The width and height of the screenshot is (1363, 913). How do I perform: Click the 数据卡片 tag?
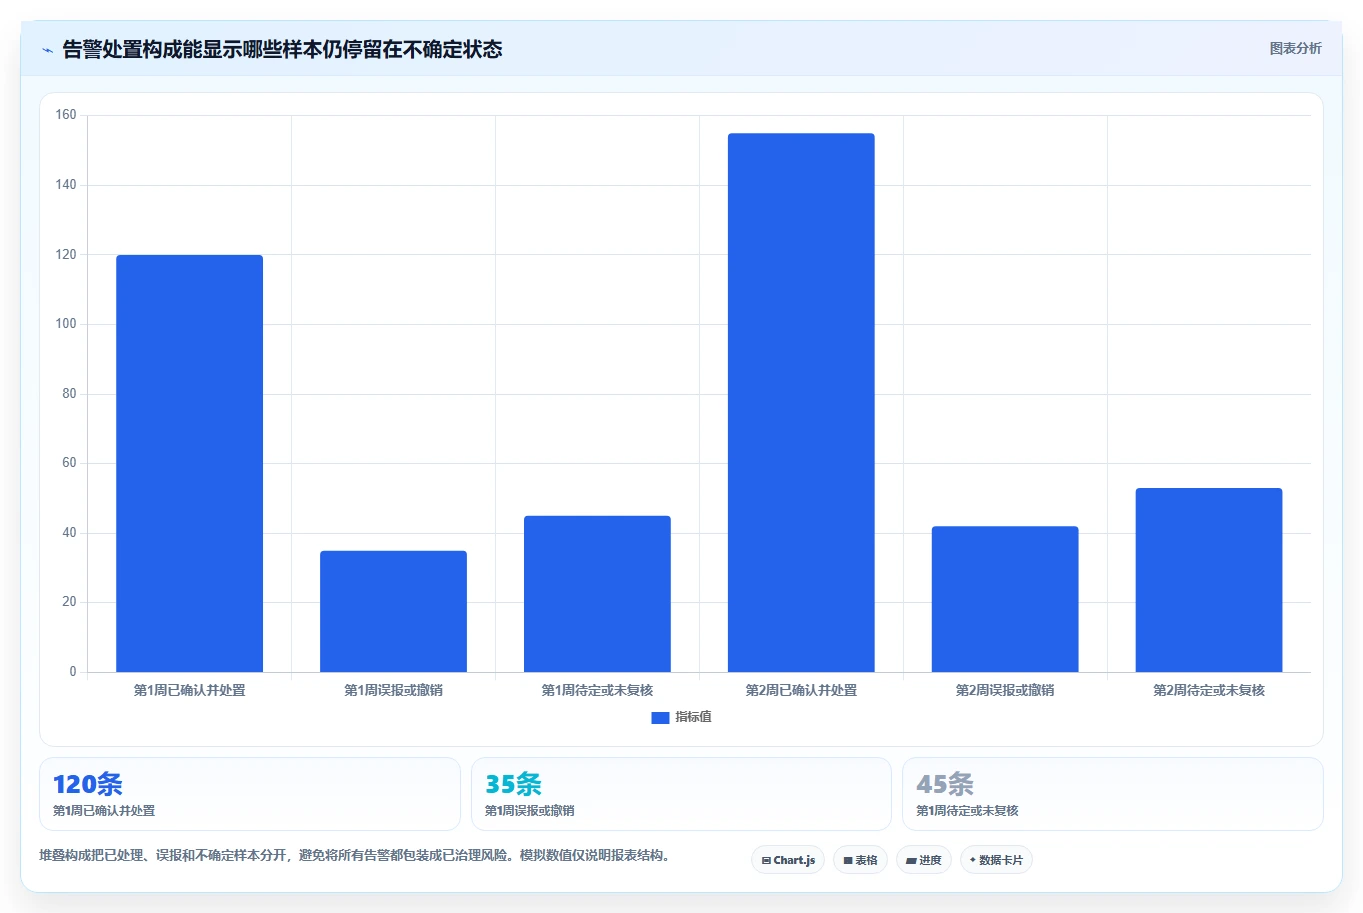coord(996,860)
